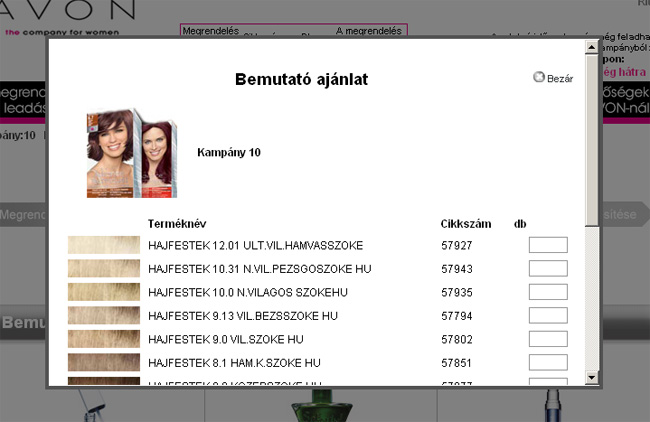Close the dialog with the Bezár icon
Viewport: 650px width, 422px height.
click(x=538, y=77)
